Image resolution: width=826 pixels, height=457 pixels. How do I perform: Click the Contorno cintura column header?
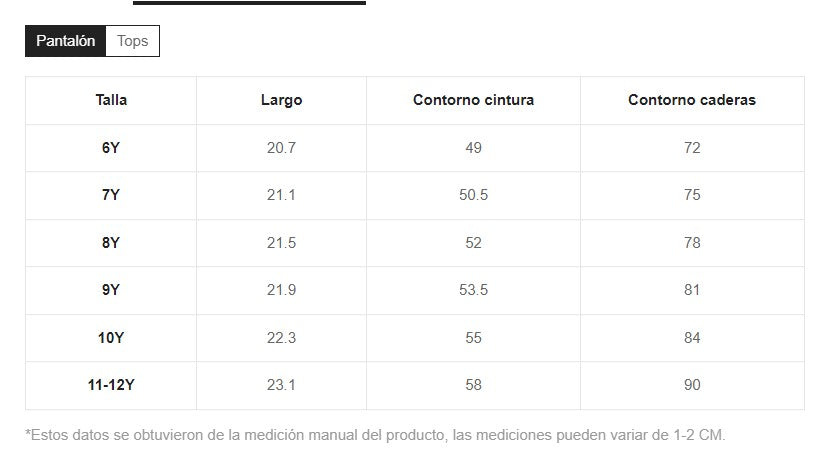pyautogui.click(x=473, y=100)
